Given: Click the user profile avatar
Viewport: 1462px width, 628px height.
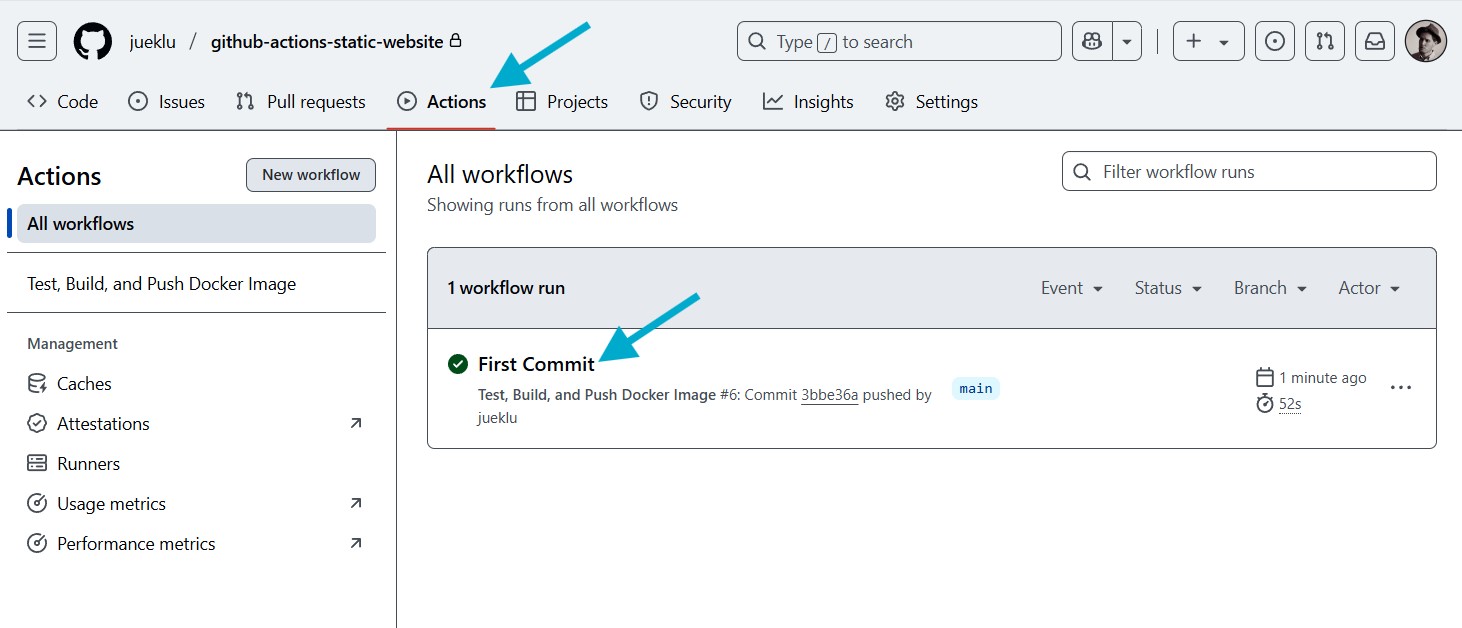Looking at the screenshot, I should click(1425, 41).
